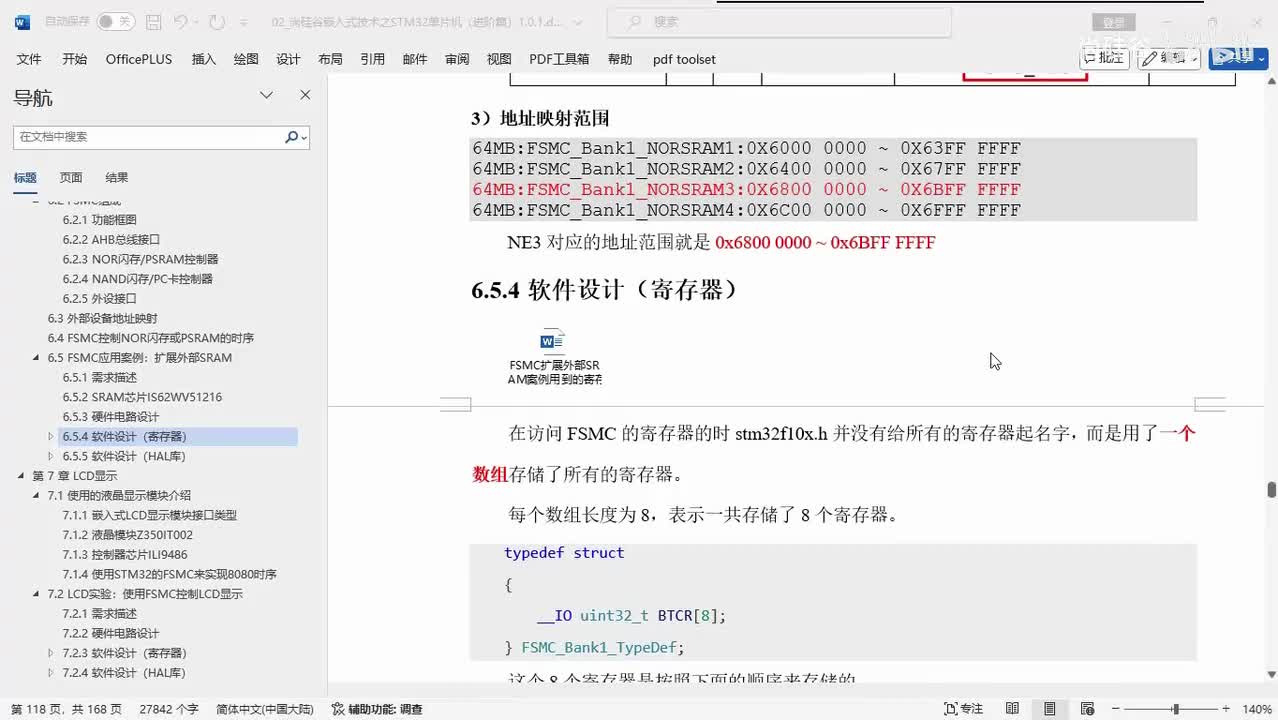
Task: Switch to Print Layout view icon
Action: pos(1049,709)
